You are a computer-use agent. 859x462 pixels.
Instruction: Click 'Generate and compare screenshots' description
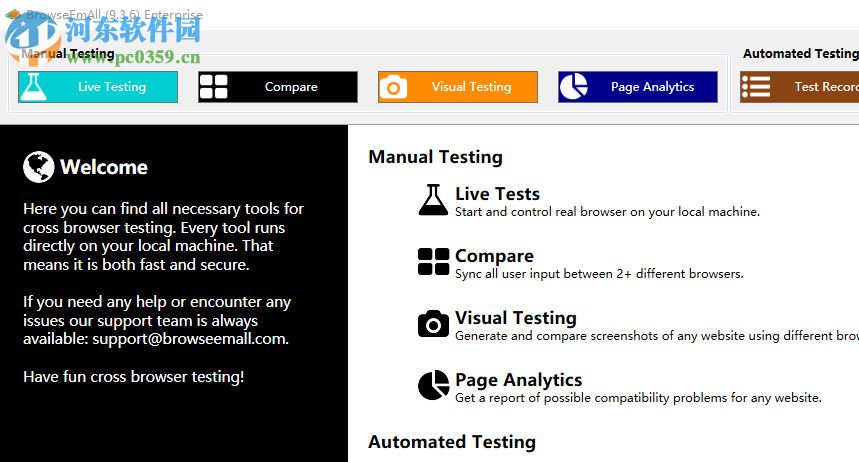(x=657, y=335)
